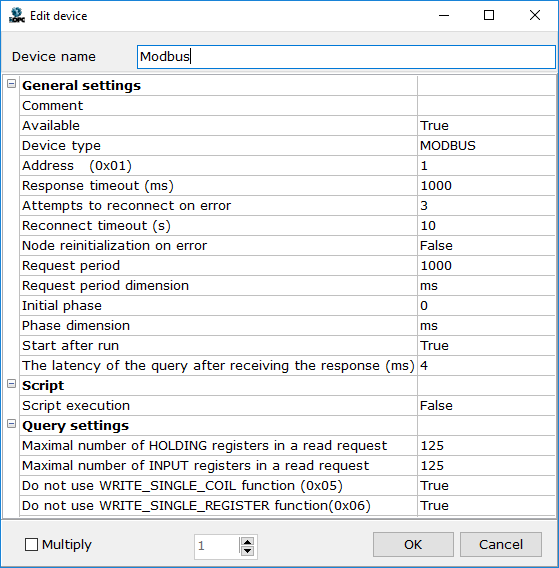Collapse the General settings section
Screen dimensions: 559x568
click(12, 84)
